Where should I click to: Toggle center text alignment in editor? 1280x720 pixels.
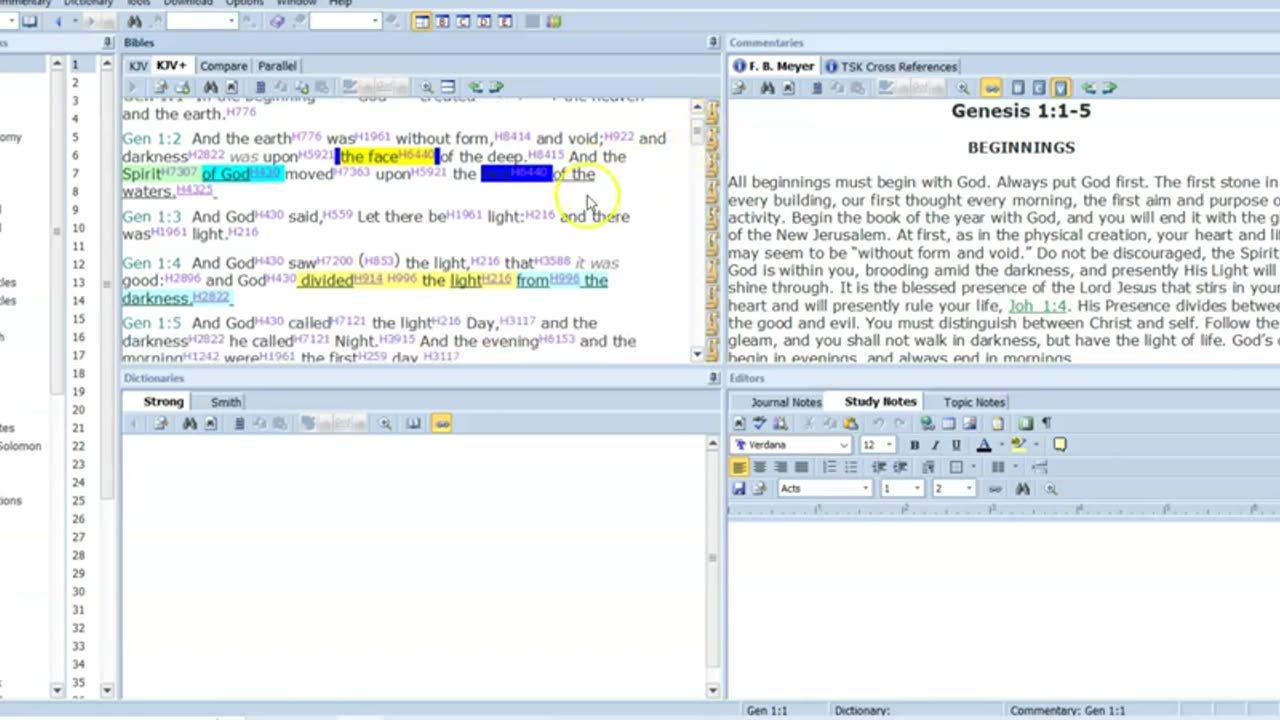tap(760, 467)
